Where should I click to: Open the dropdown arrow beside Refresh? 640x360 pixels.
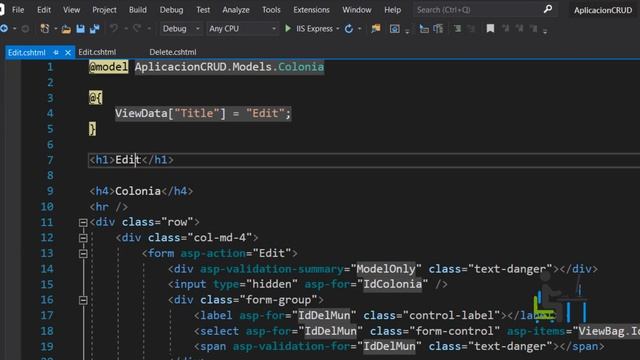(359, 29)
